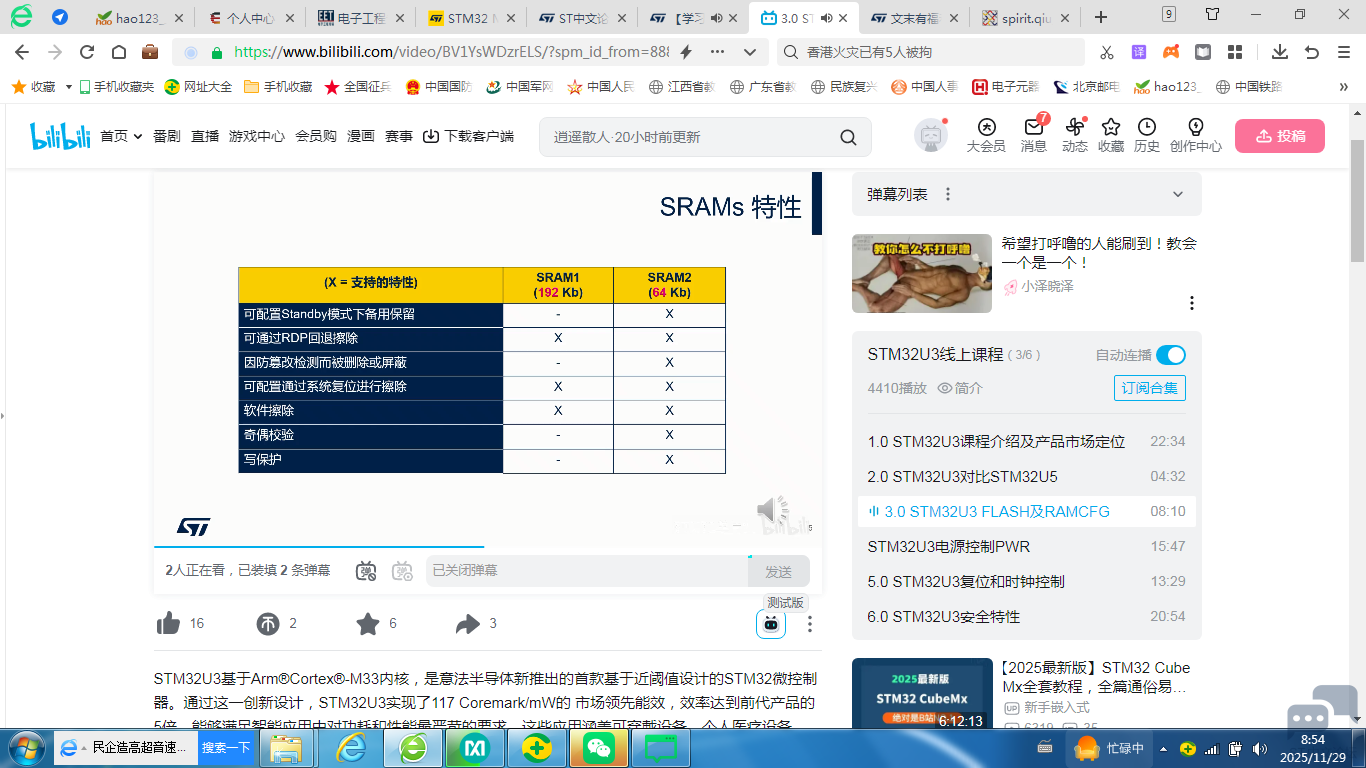Open 历史 watch history
The height and width of the screenshot is (768, 1366).
pyautogui.click(x=1147, y=136)
